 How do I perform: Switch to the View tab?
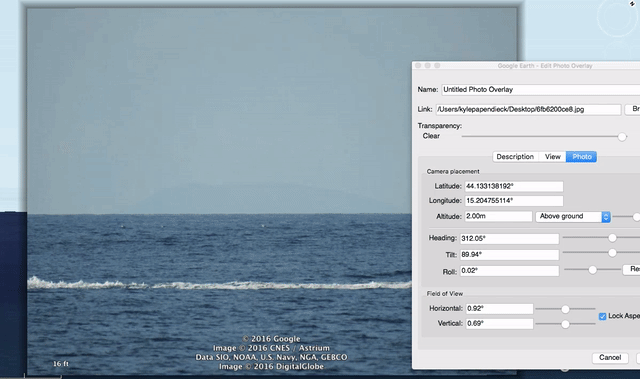pos(552,157)
